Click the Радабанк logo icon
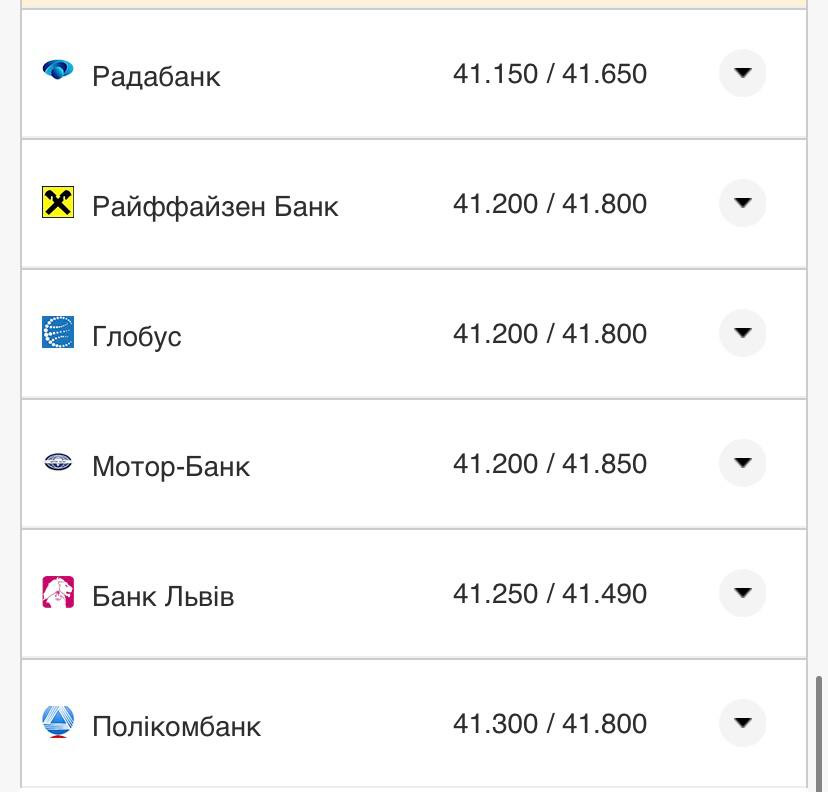Image resolution: width=828 pixels, height=792 pixels. pos(58,70)
